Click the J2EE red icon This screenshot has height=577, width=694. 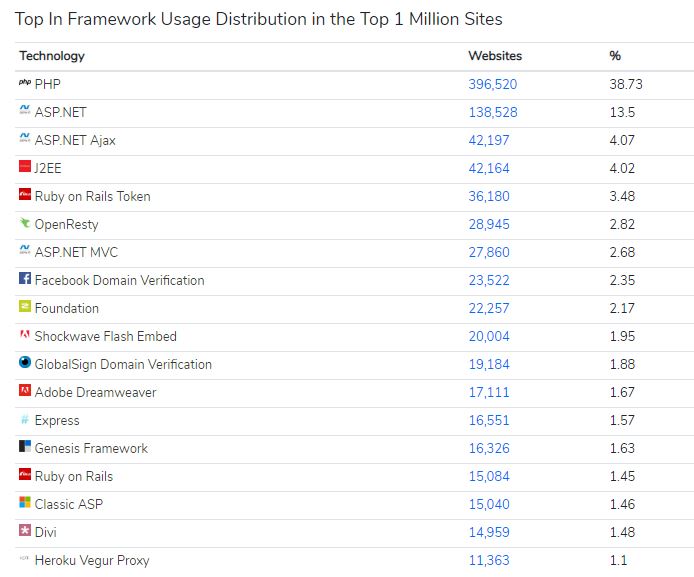coord(25,168)
